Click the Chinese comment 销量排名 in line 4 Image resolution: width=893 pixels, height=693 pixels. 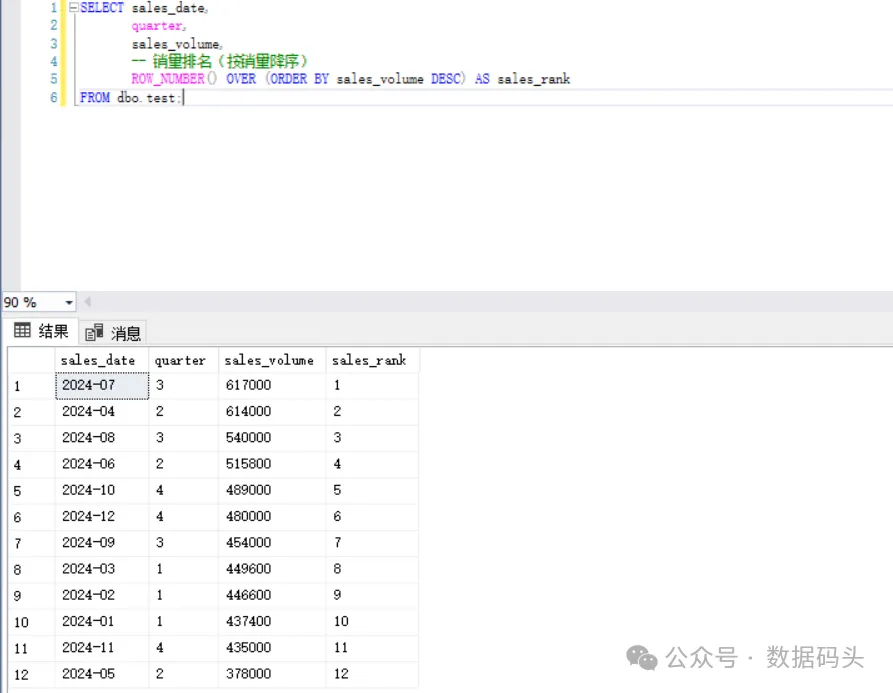pos(182,61)
